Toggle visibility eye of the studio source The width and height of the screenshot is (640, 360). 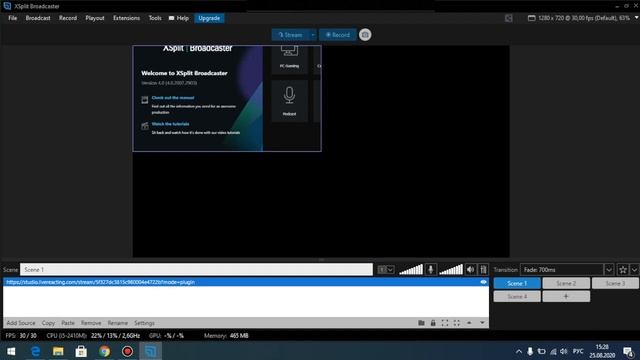coord(483,282)
